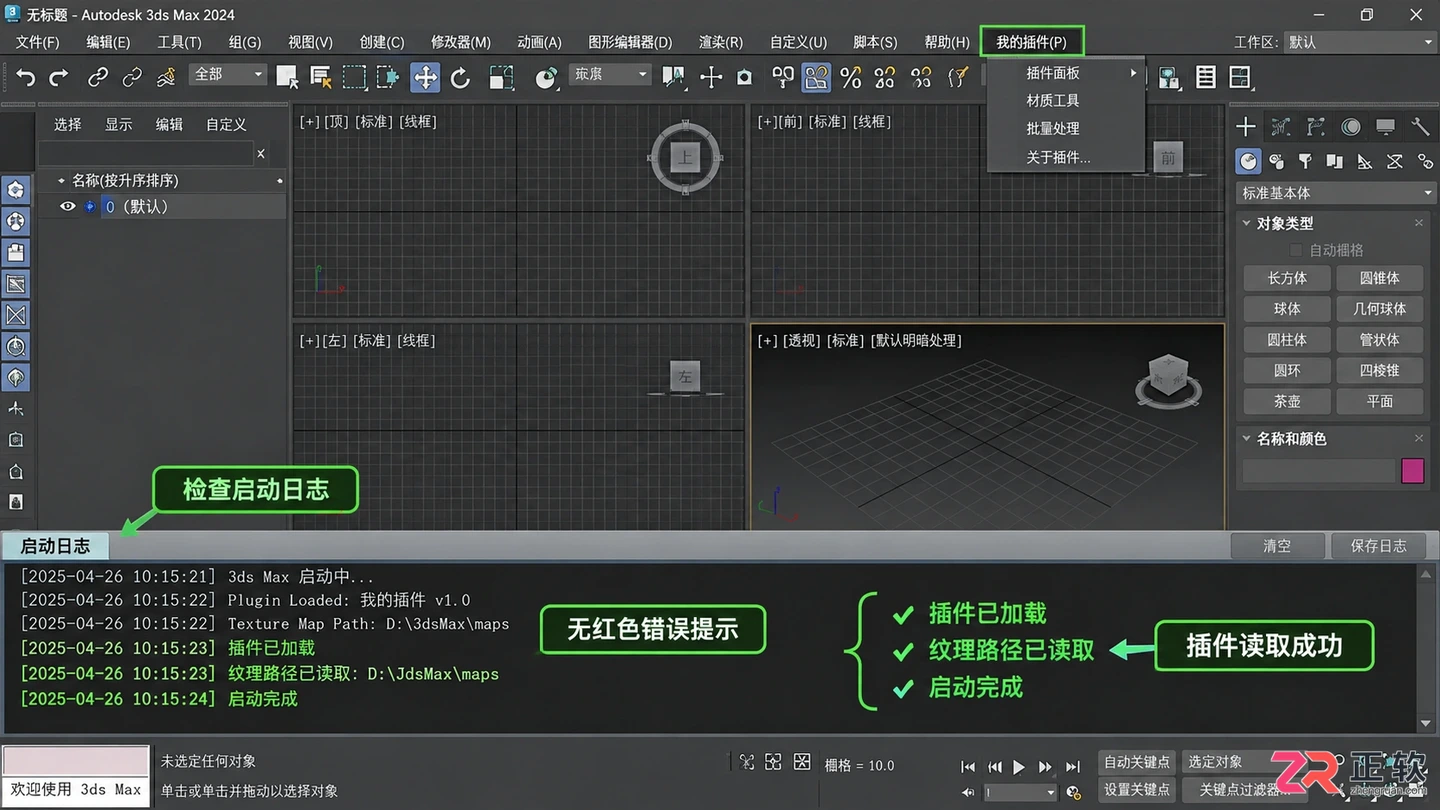Activate the Select and Move tool
The width and height of the screenshot is (1440, 810).
[425, 77]
